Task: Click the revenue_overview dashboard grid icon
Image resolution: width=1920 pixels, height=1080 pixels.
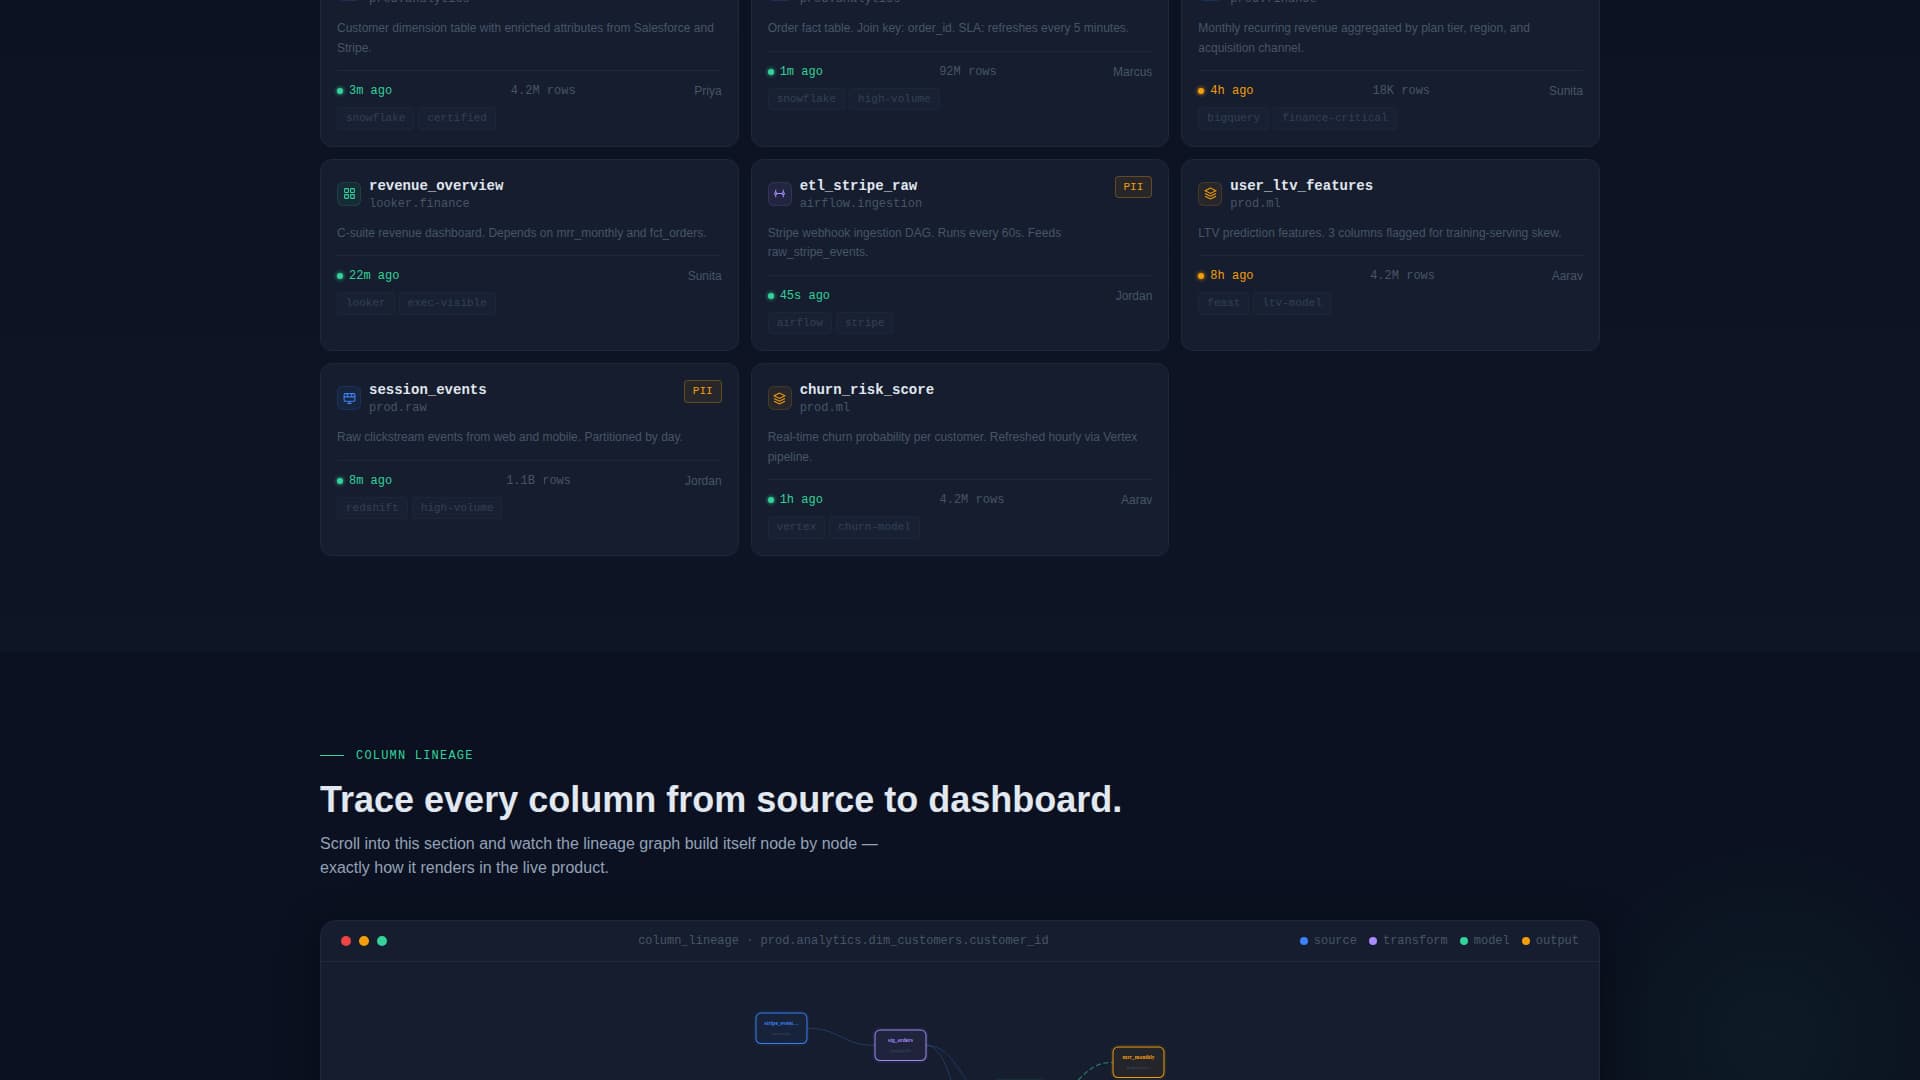Action: [x=348, y=193]
